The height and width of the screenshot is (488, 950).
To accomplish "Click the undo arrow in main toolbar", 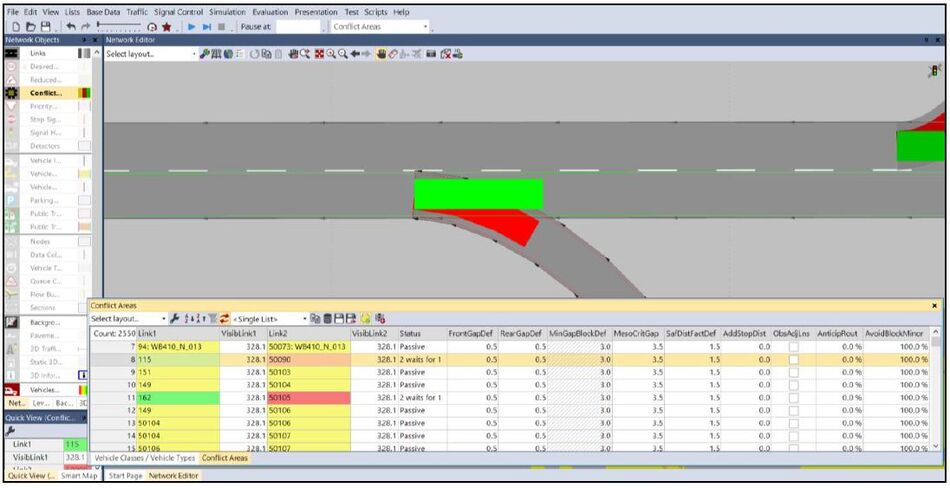I will [x=71, y=27].
